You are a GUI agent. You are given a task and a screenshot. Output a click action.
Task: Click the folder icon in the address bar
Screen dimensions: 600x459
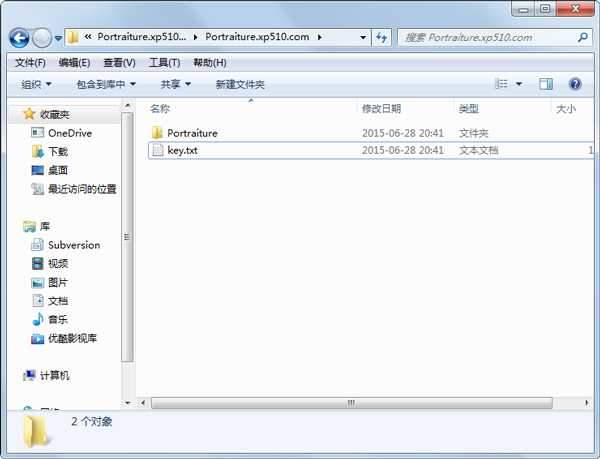click(73, 37)
